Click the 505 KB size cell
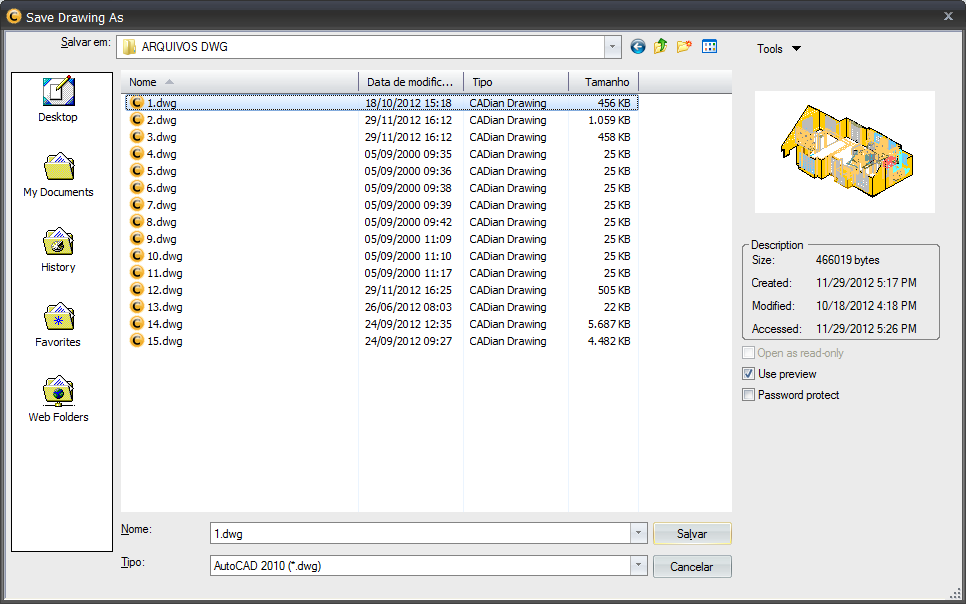The height and width of the screenshot is (604, 966). [x=614, y=290]
